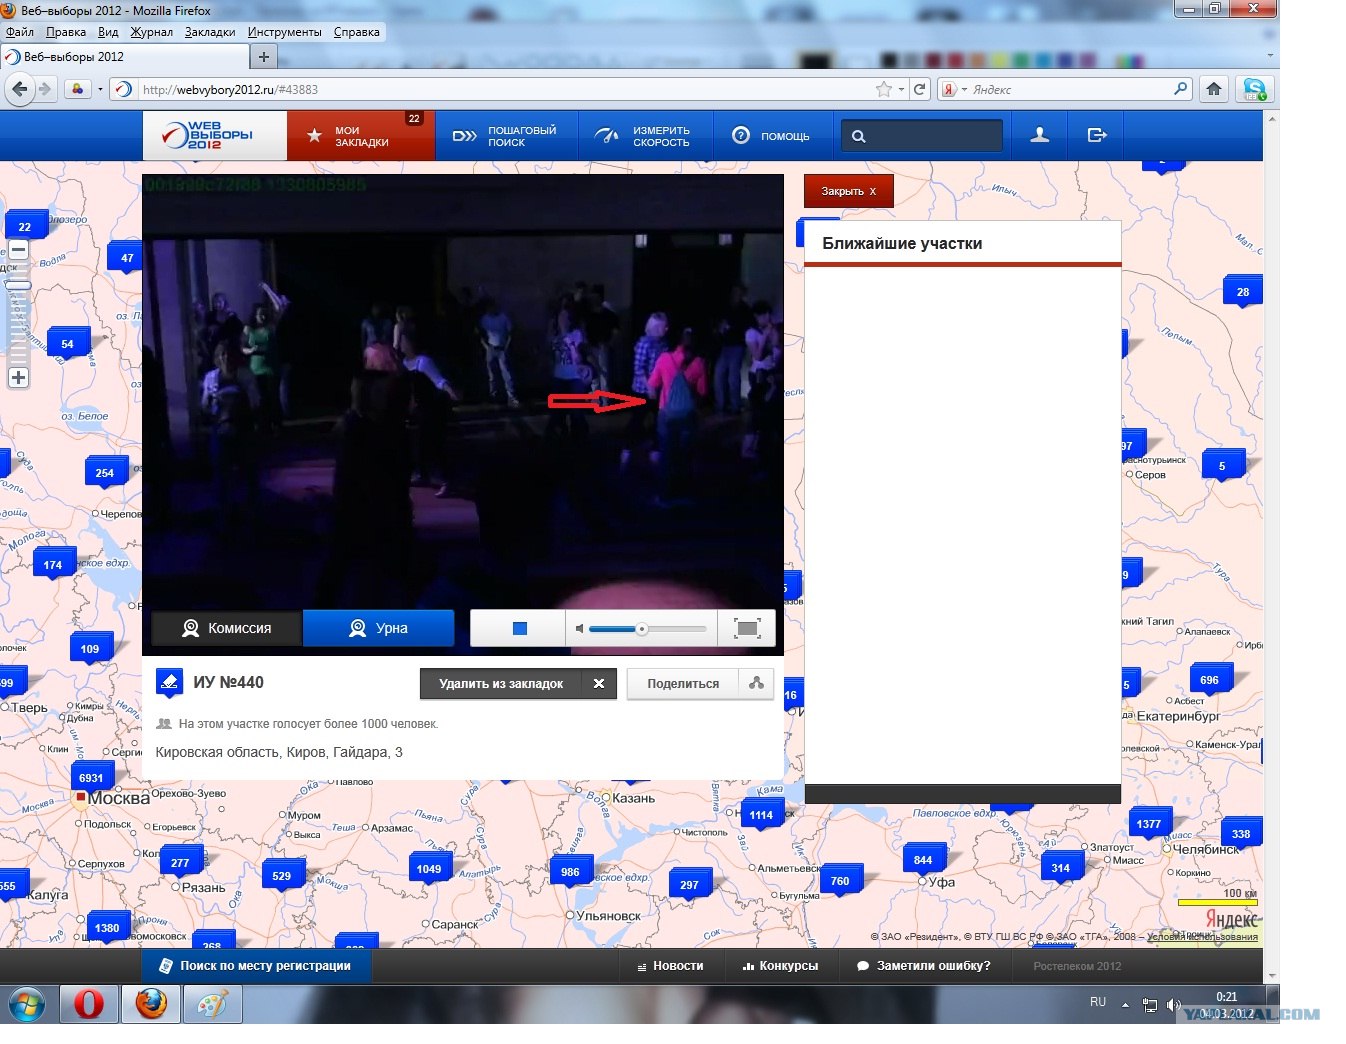This screenshot has height=1044, width=1346.
Task: Expand Поиск по месту регистрации panel
Action: coord(256,966)
